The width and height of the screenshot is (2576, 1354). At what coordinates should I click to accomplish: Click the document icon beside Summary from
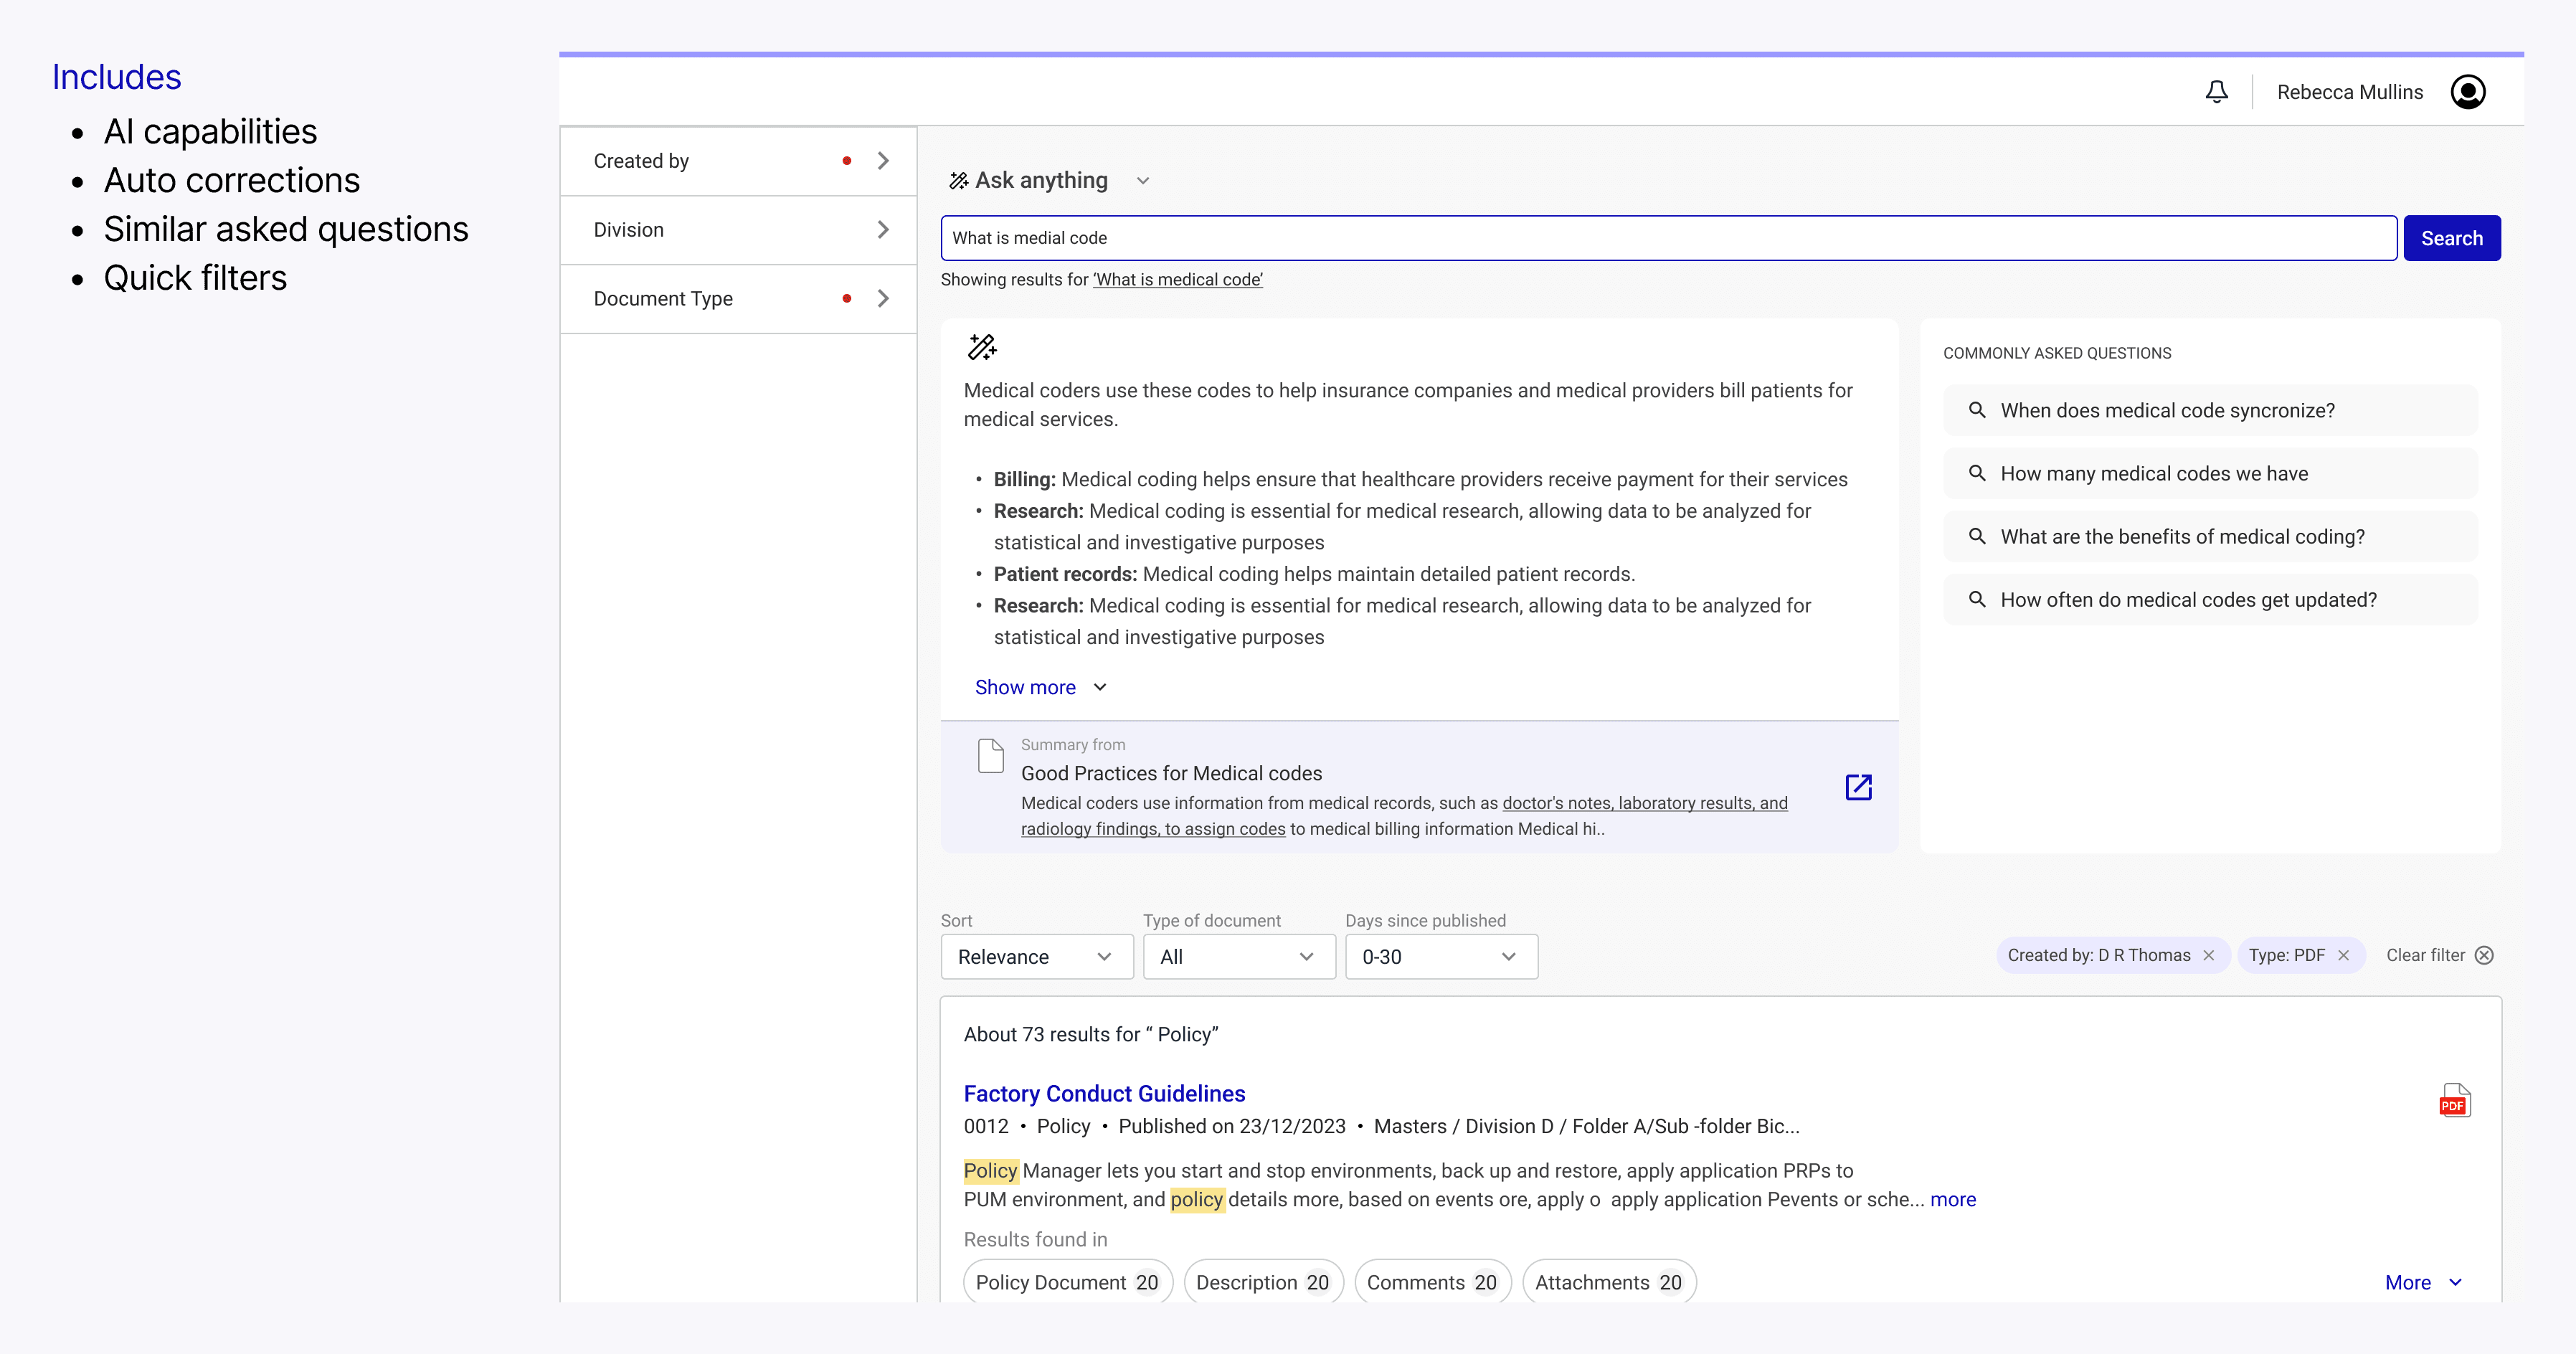pyautogui.click(x=990, y=756)
